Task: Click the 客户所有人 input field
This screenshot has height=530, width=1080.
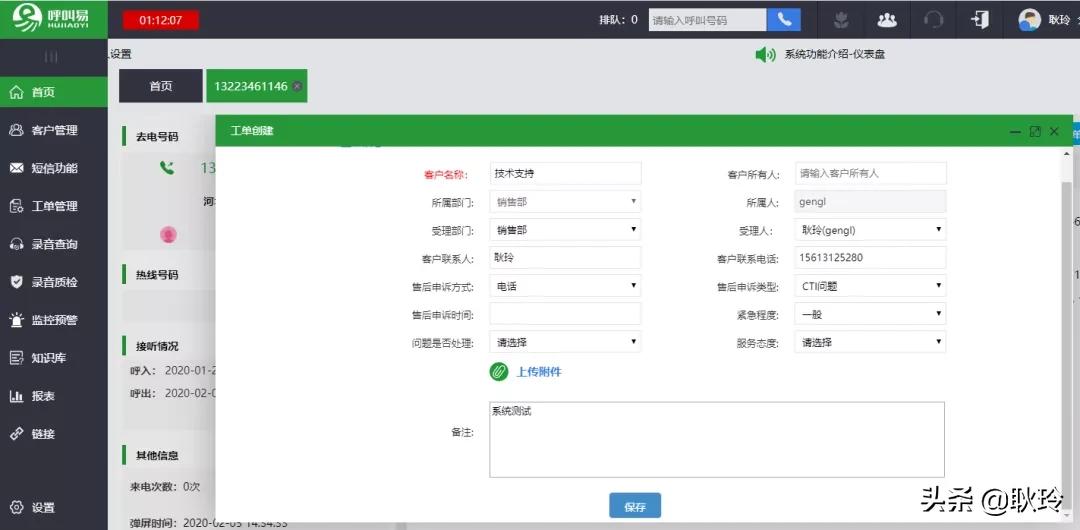Action: 870,174
